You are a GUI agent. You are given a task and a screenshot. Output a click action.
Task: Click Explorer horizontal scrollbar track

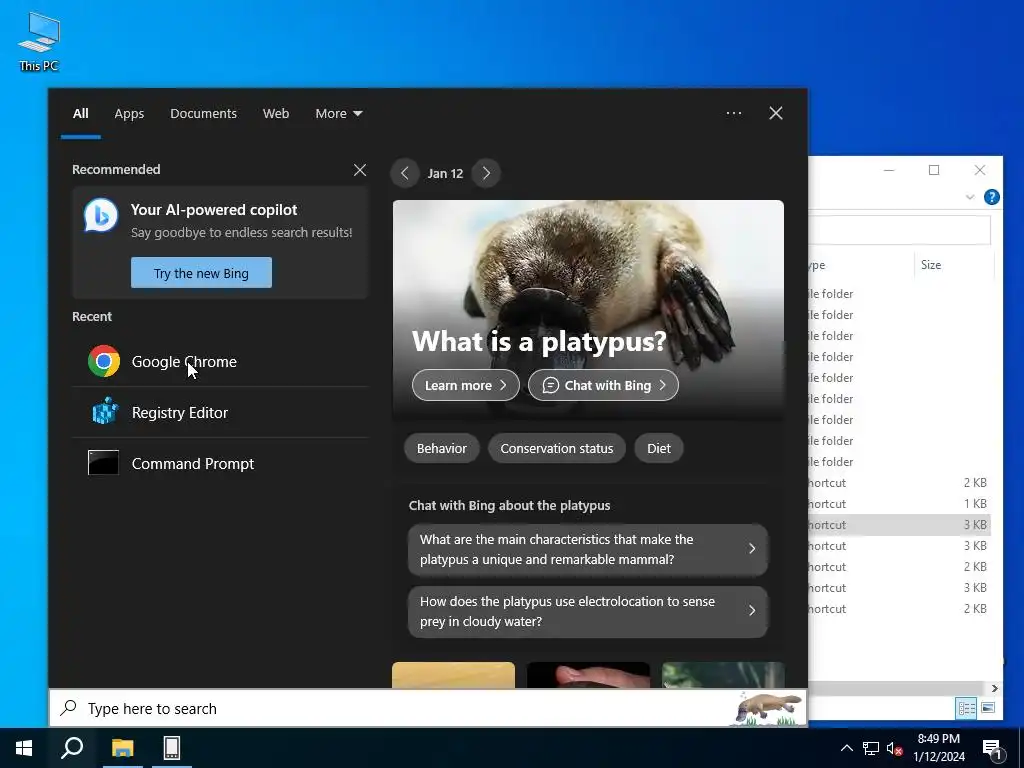pyautogui.click(x=897, y=688)
